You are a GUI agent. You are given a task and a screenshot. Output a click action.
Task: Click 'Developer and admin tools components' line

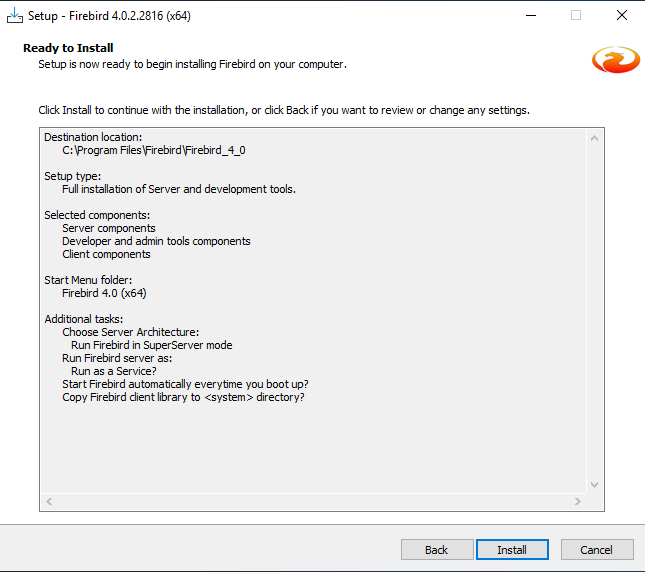pos(156,241)
